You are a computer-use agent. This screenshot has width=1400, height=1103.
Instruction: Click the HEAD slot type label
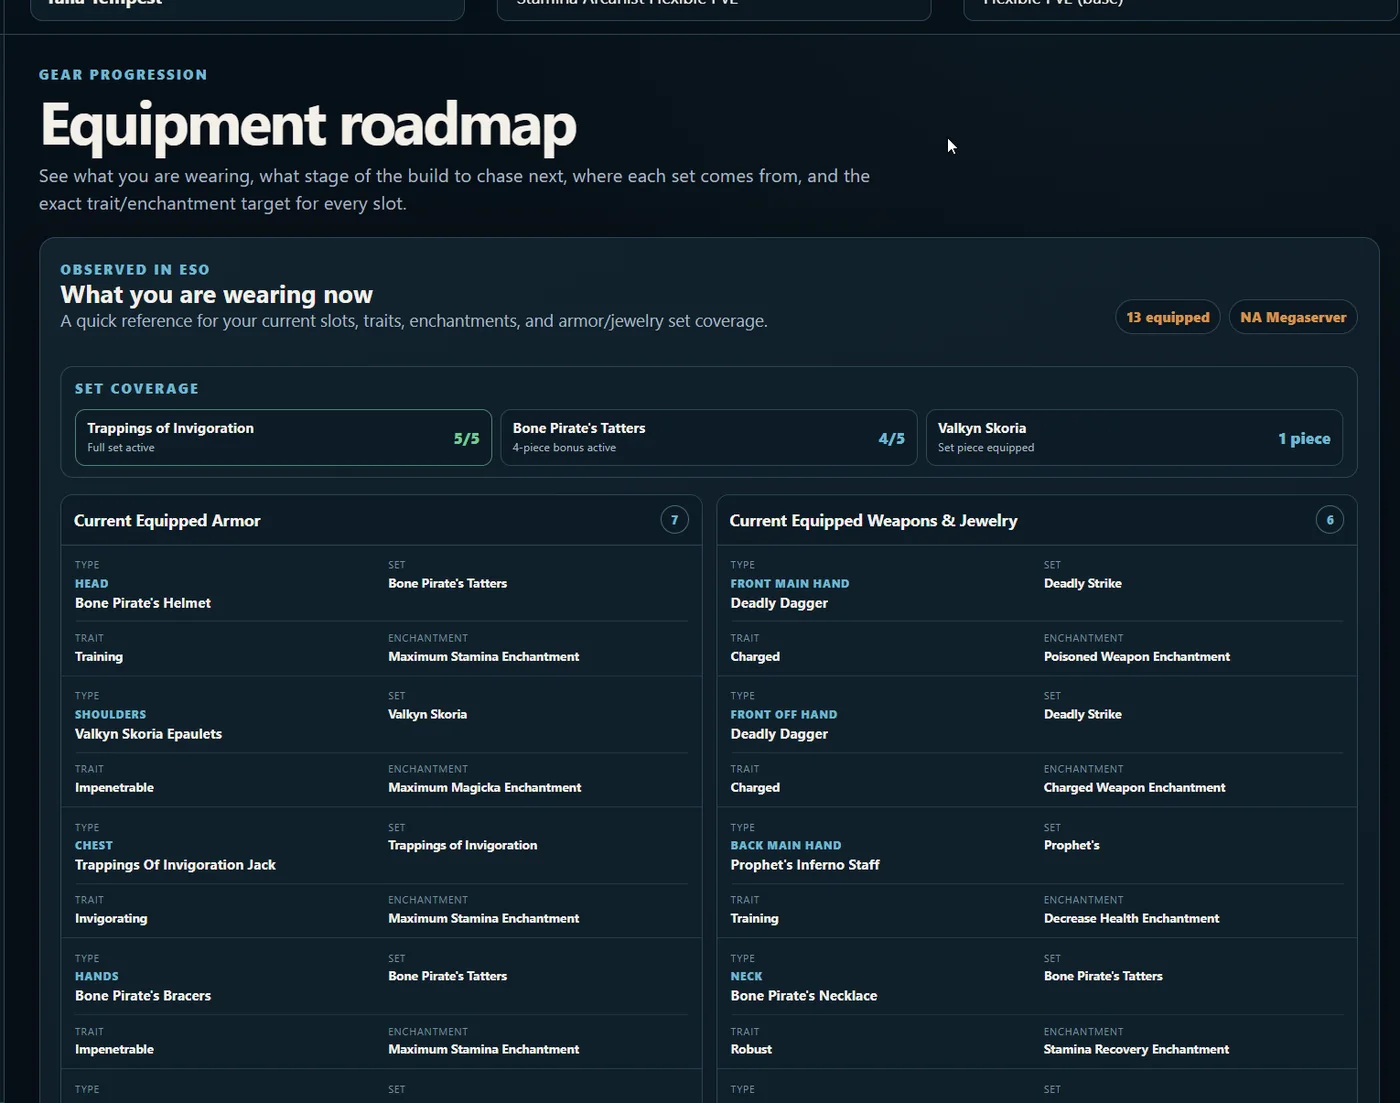(x=91, y=584)
